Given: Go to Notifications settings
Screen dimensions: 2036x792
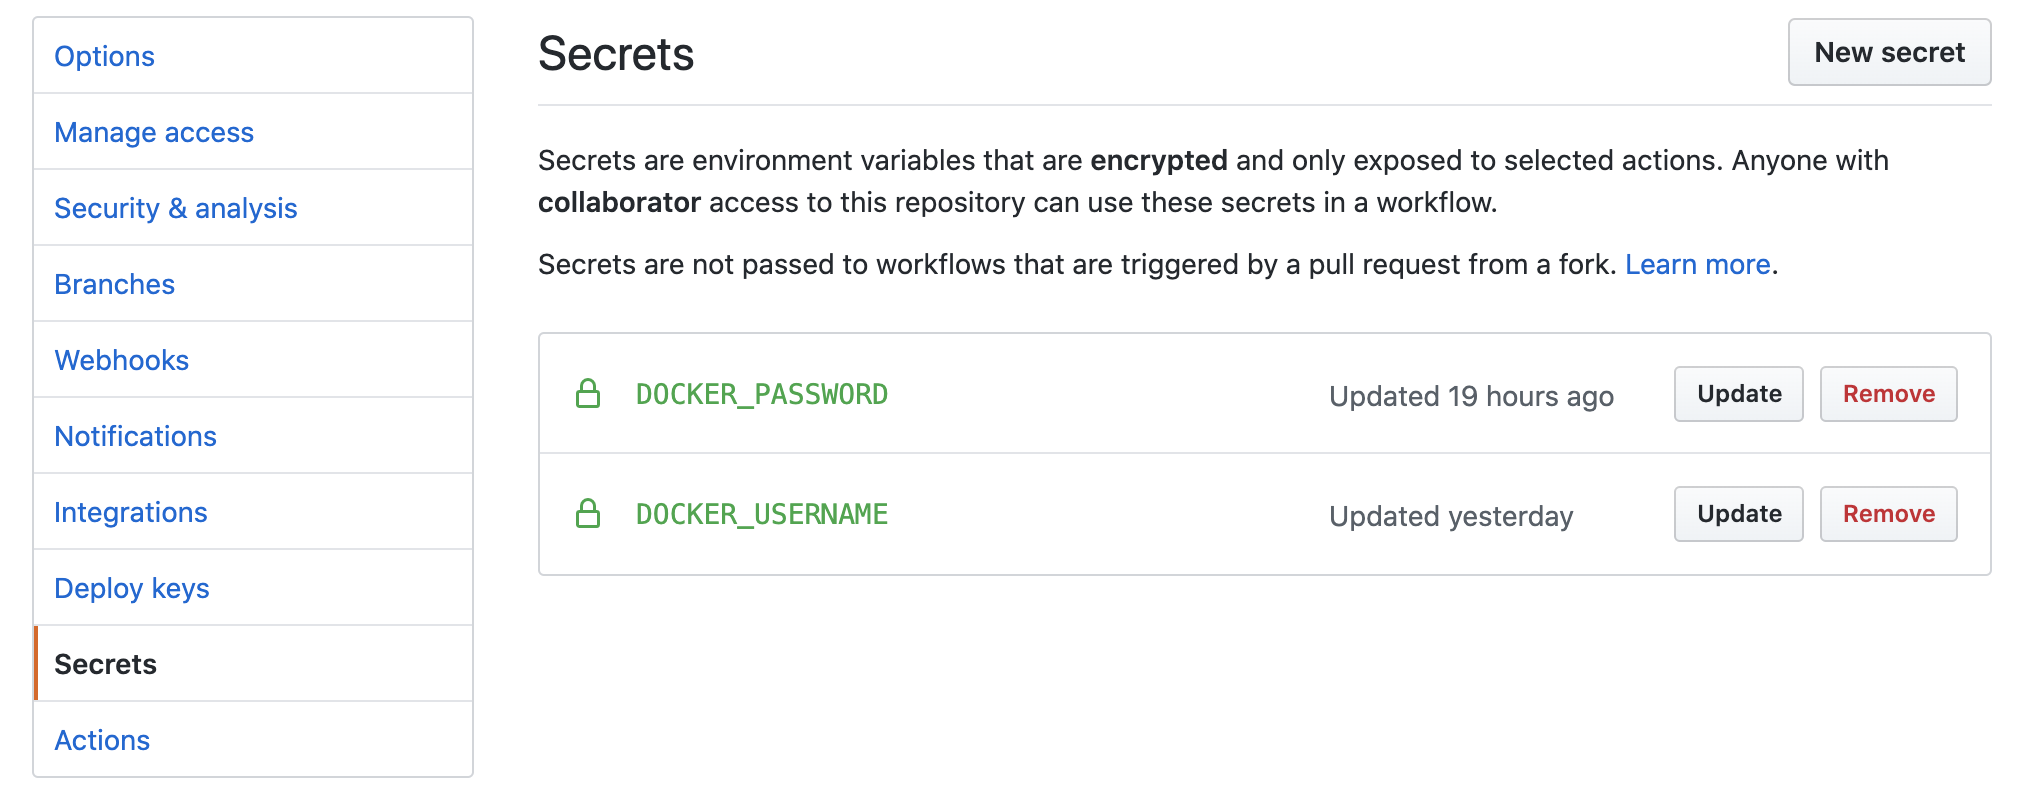Looking at the screenshot, I should point(136,436).
